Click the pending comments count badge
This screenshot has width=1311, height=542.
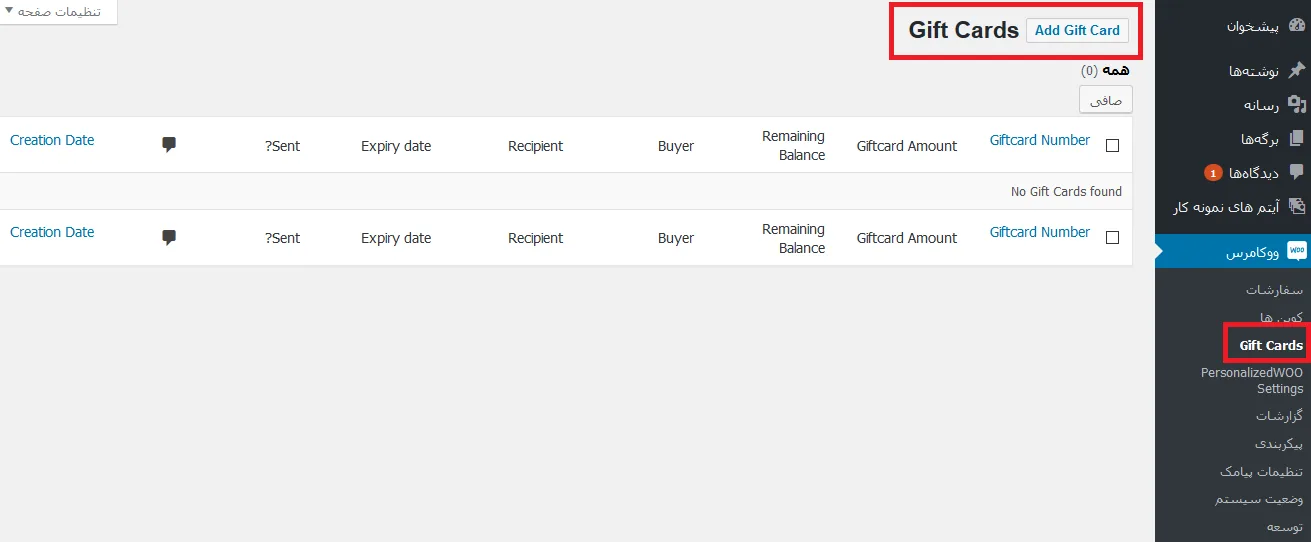coord(1213,173)
